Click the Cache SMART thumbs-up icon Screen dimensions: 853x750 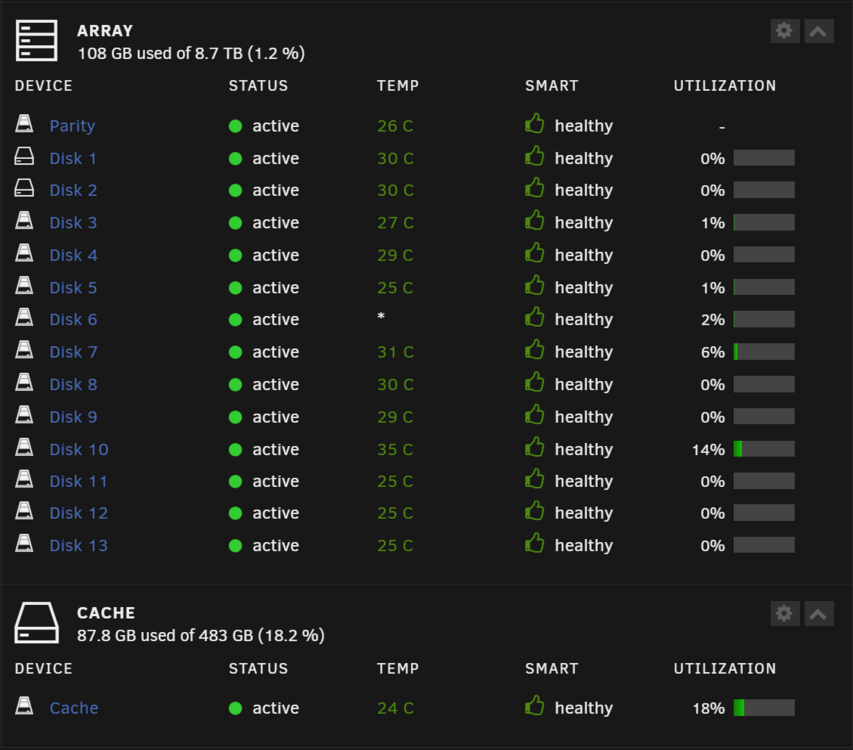535,705
